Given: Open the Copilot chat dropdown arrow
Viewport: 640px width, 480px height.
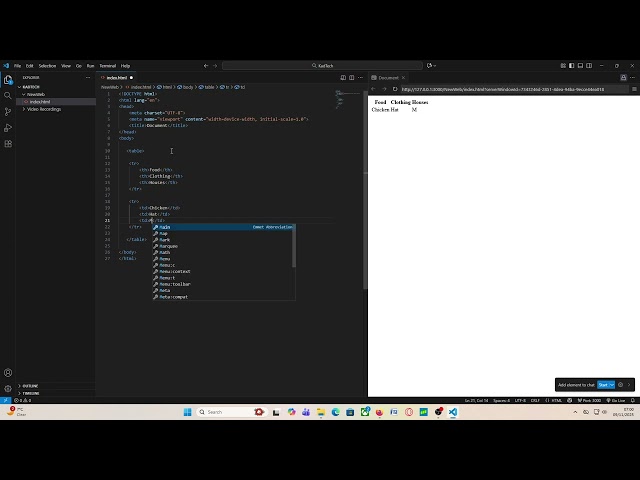Looking at the screenshot, I should coord(435,65).
